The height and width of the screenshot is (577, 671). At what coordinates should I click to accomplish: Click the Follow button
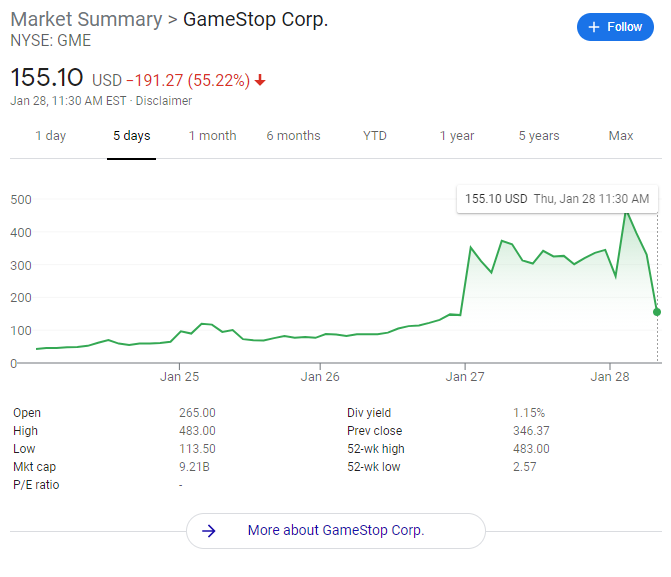coord(615,27)
